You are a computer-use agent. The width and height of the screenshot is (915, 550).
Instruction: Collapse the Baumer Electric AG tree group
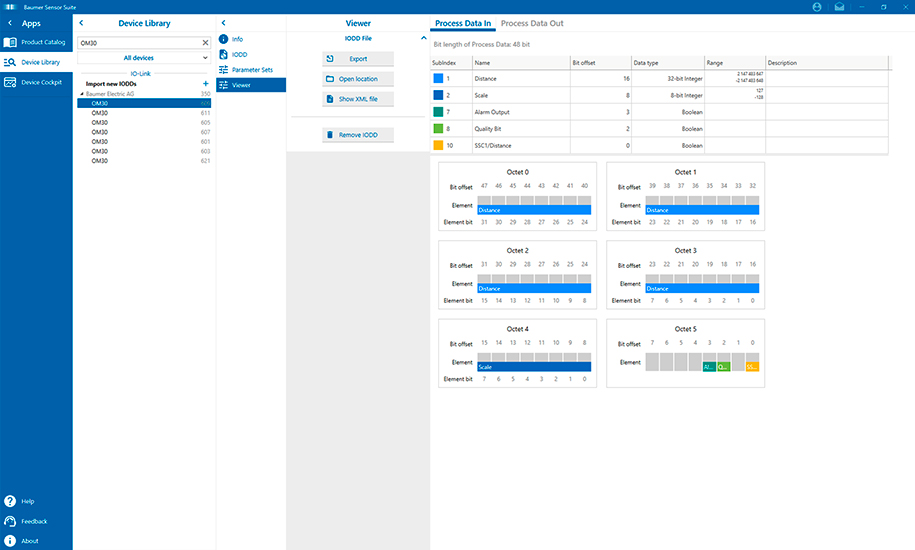click(82, 93)
